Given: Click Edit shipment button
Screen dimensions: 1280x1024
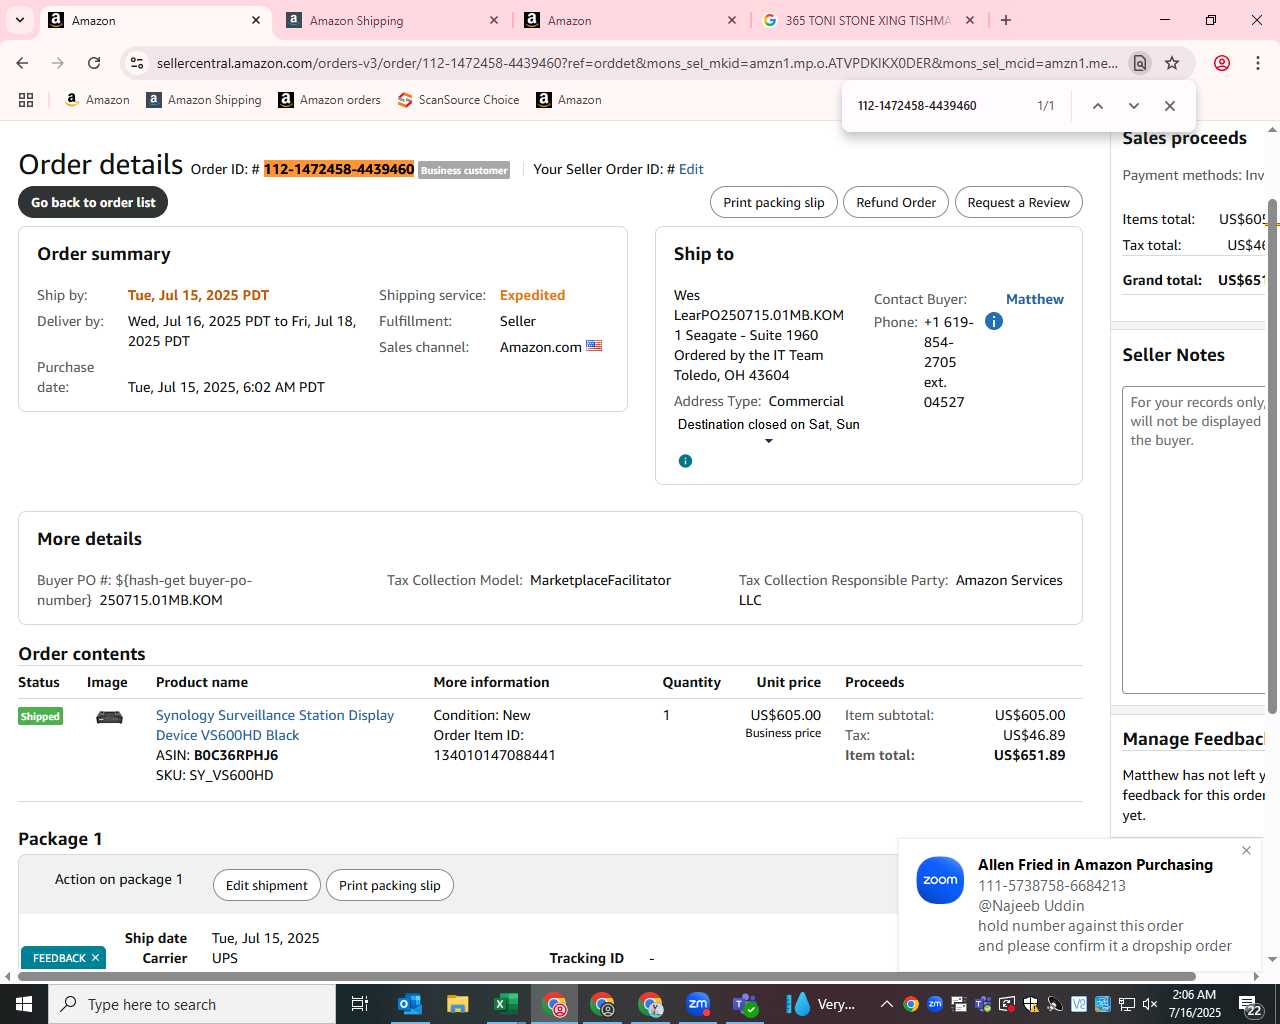Looking at the screenshot, I should (x=266, y=885).
